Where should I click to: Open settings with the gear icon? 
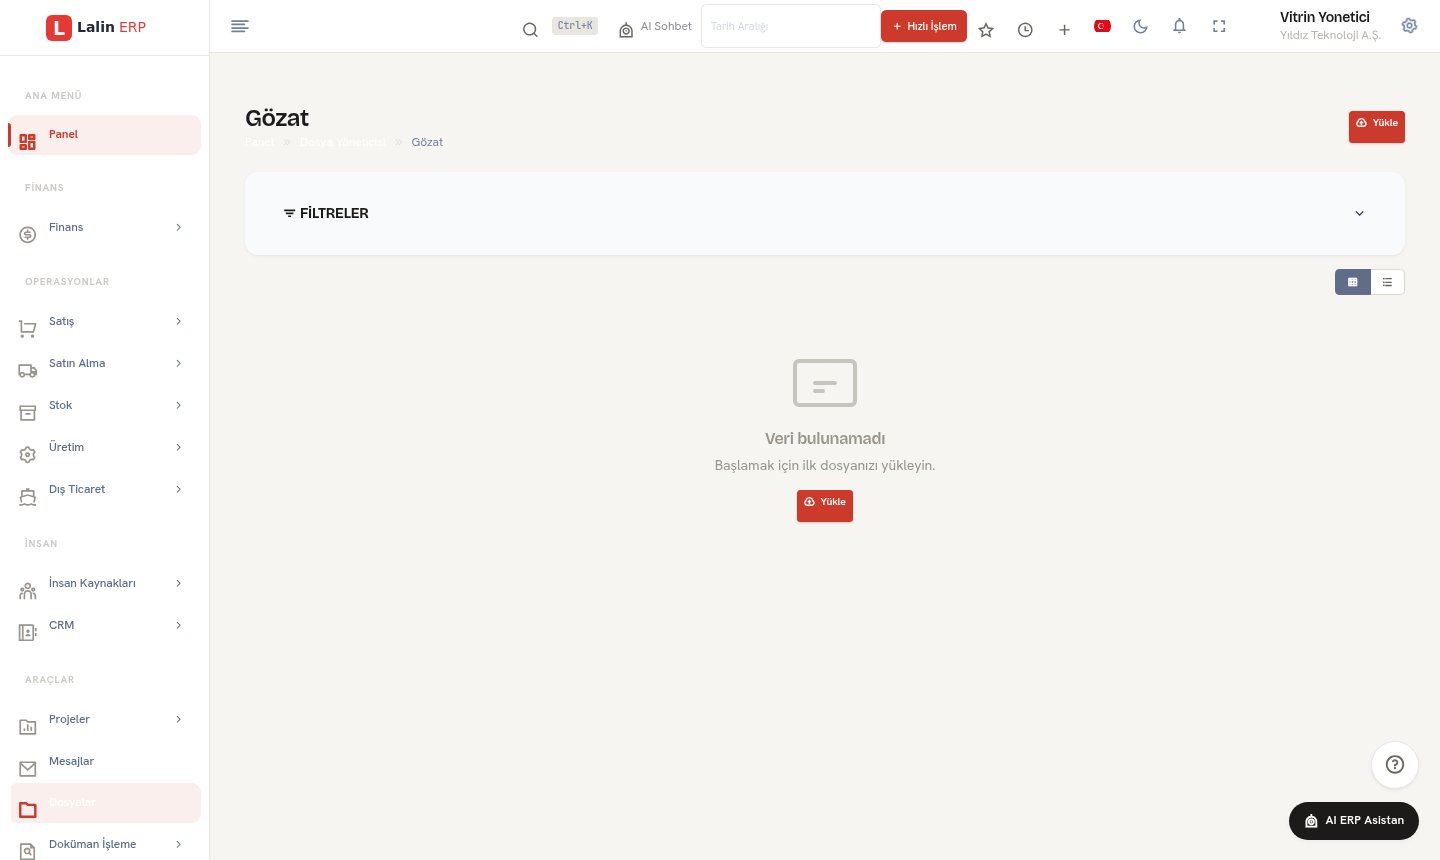pos(1409,26)
